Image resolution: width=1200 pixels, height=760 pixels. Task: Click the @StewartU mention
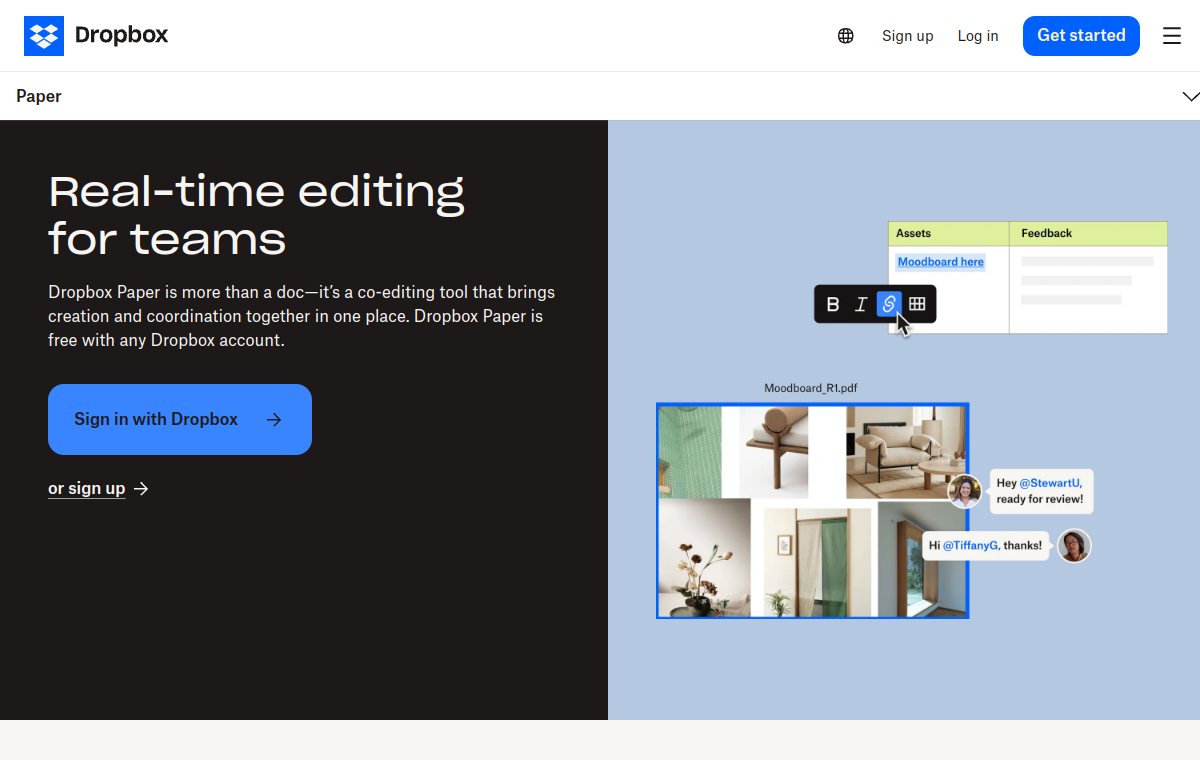tap(1050, 483)
